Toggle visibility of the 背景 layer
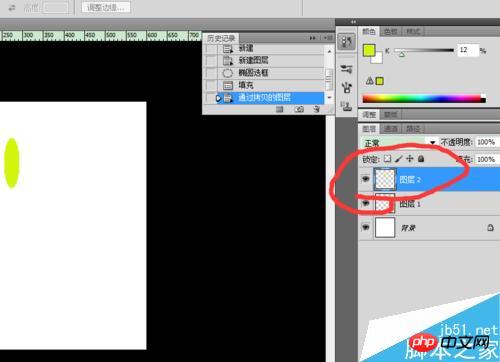This screenshot has height=362, width=500. pyautogui.click(x=366, y=227)
